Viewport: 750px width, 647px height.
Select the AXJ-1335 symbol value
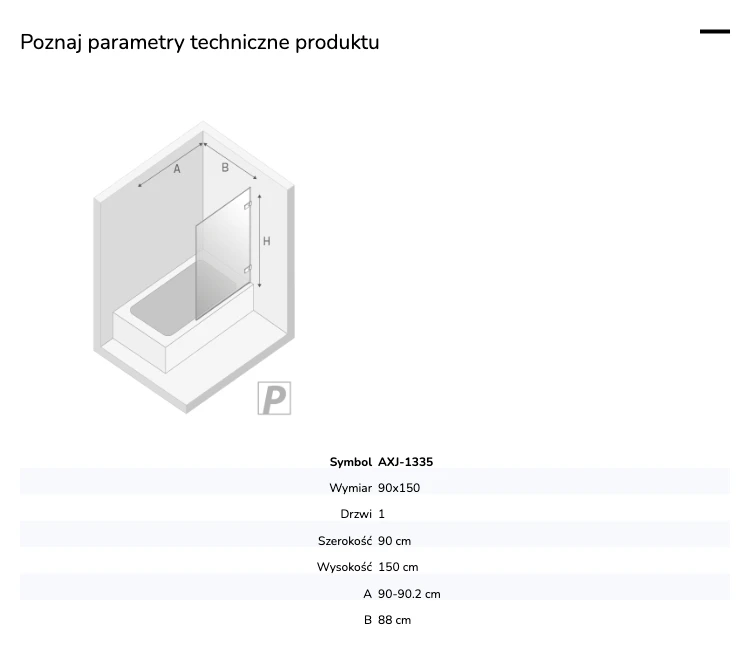tap(405, 462)
